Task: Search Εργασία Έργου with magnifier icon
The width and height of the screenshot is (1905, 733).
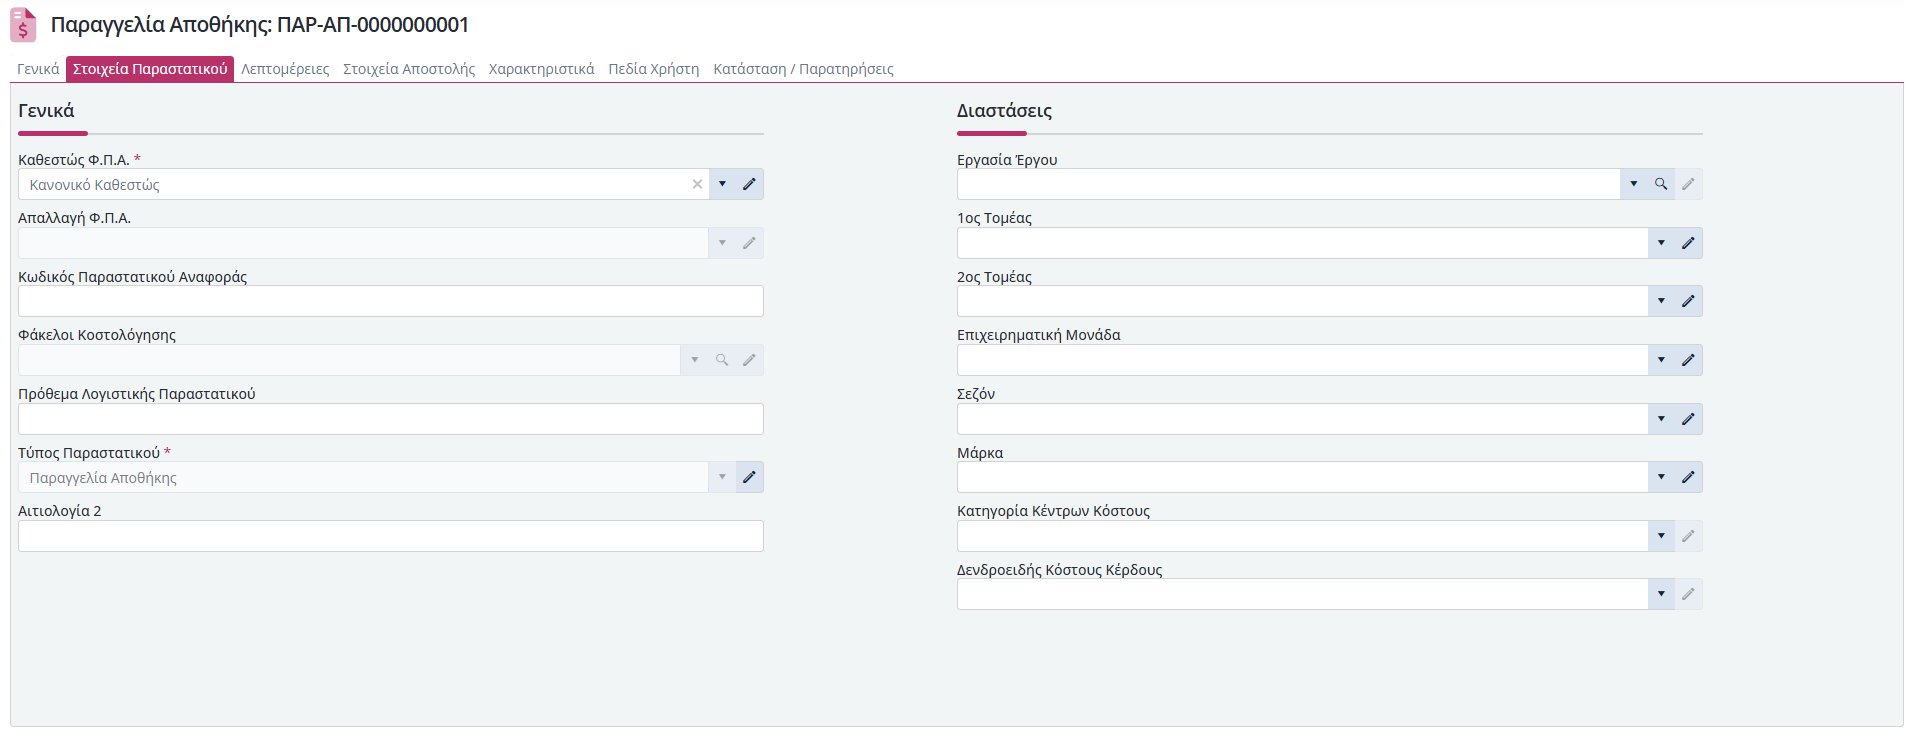Action: pos(1661,184)
